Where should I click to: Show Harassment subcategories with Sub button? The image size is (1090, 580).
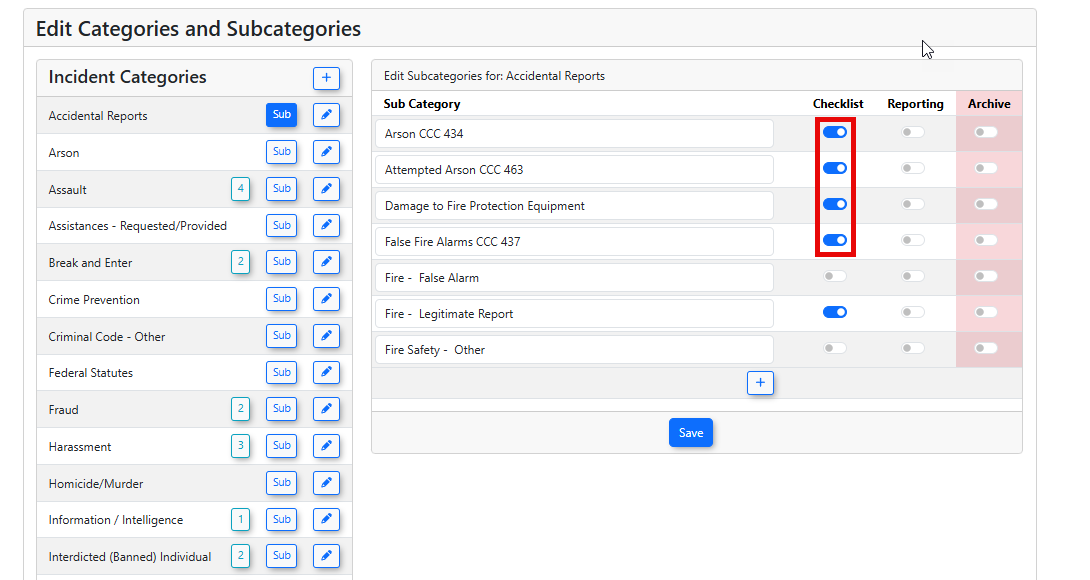(x=282, y=446)
